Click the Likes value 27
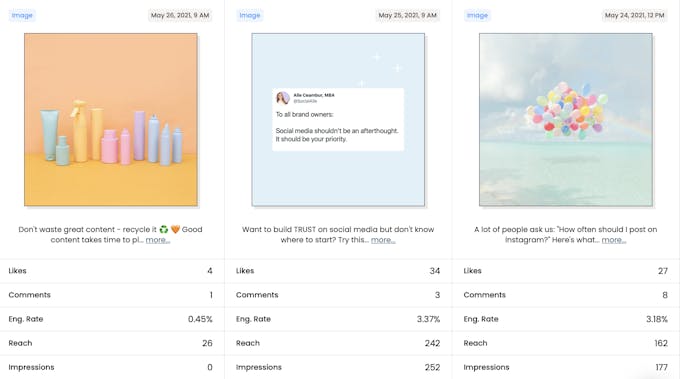Screen dimensions: 680x379 [x=663, y=271]
